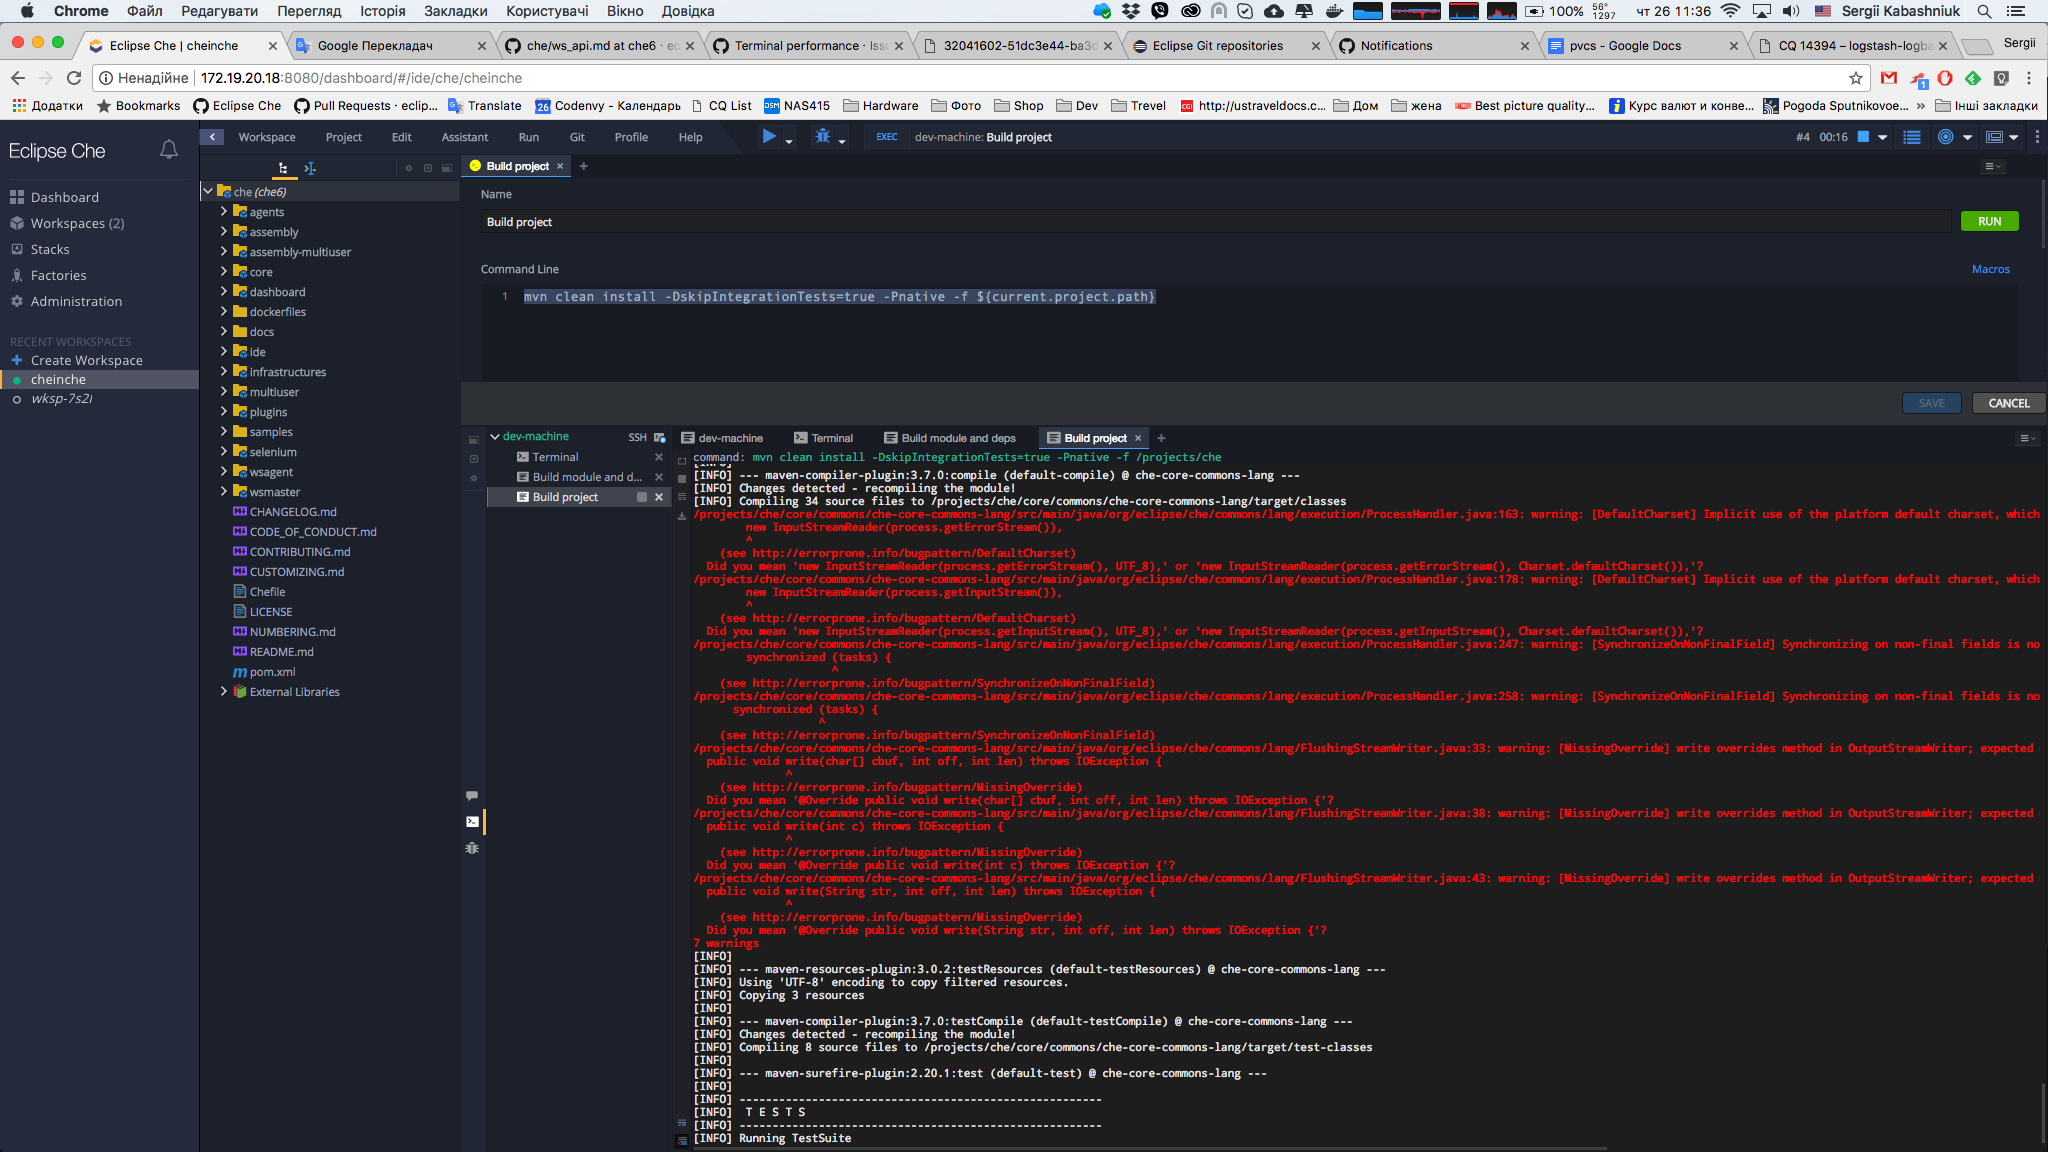Open the Processes panel icon in left strip
Viewport: 2048px width, 1152px height.
[x=472, y=821]
